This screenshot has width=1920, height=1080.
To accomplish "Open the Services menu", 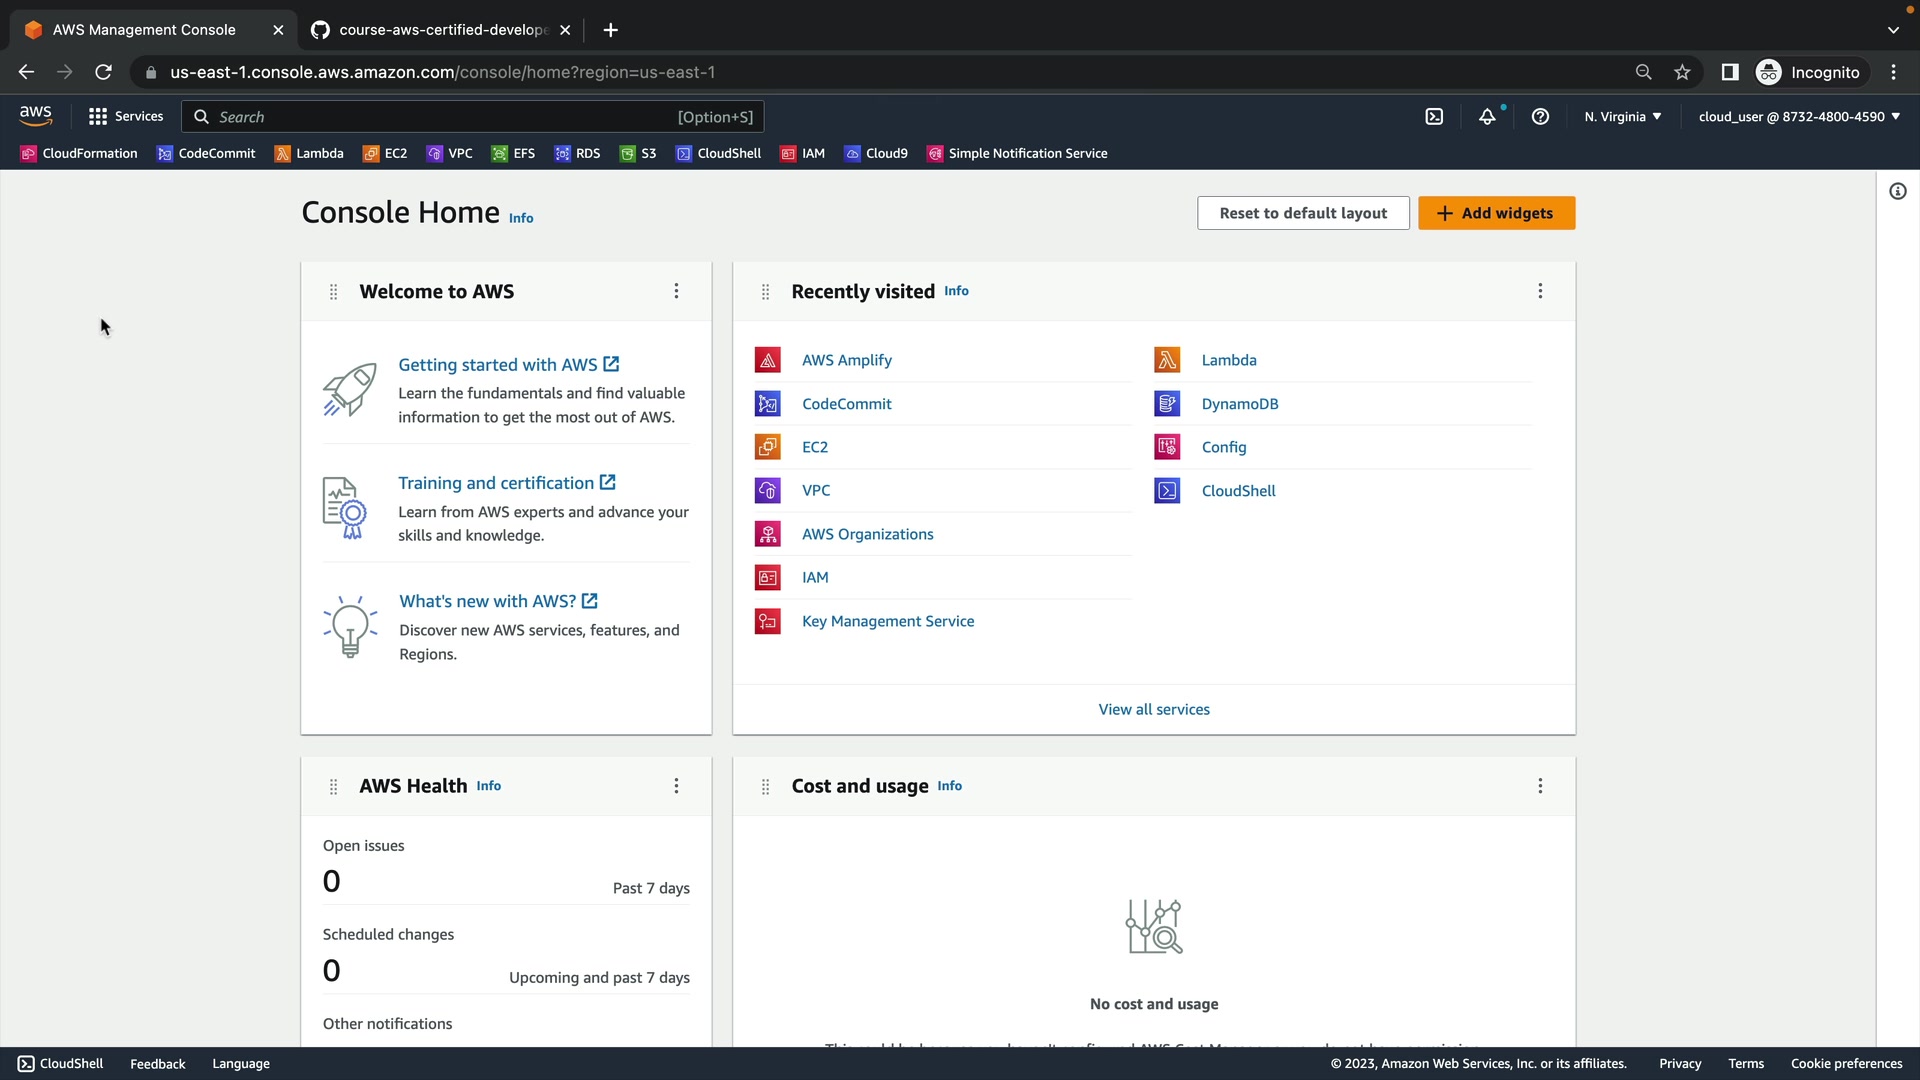I will coord(126,117).
